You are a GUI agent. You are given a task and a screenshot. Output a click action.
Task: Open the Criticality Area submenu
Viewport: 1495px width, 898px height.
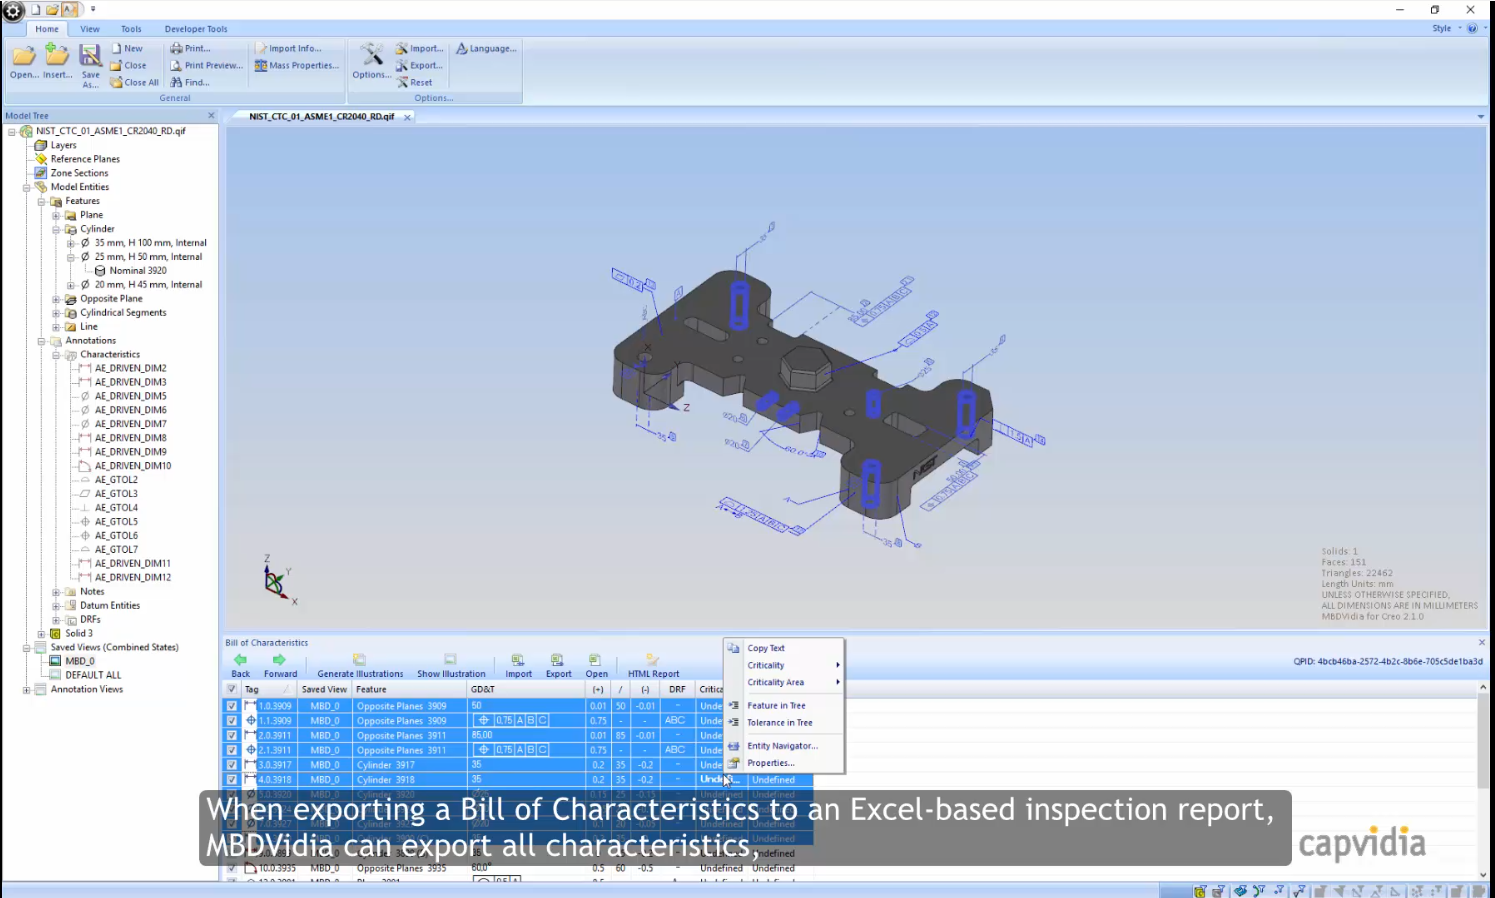pyautogui.click(x=784, y=682)
